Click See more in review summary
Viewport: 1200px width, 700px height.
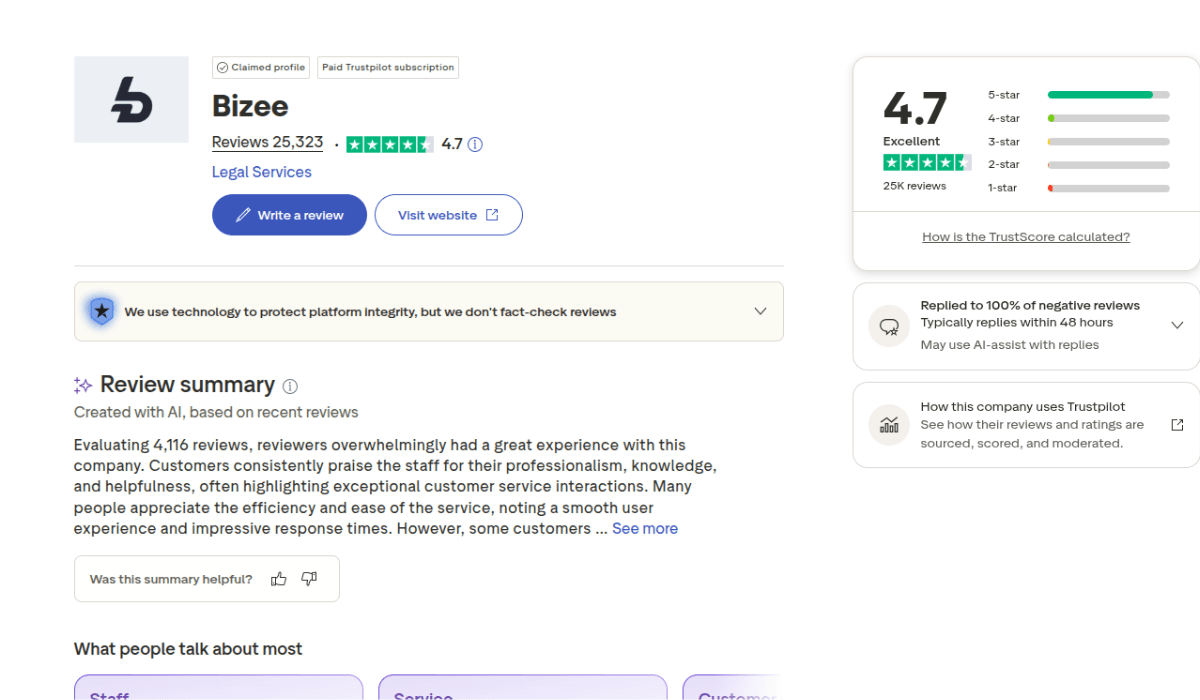[x=645, y=528]
